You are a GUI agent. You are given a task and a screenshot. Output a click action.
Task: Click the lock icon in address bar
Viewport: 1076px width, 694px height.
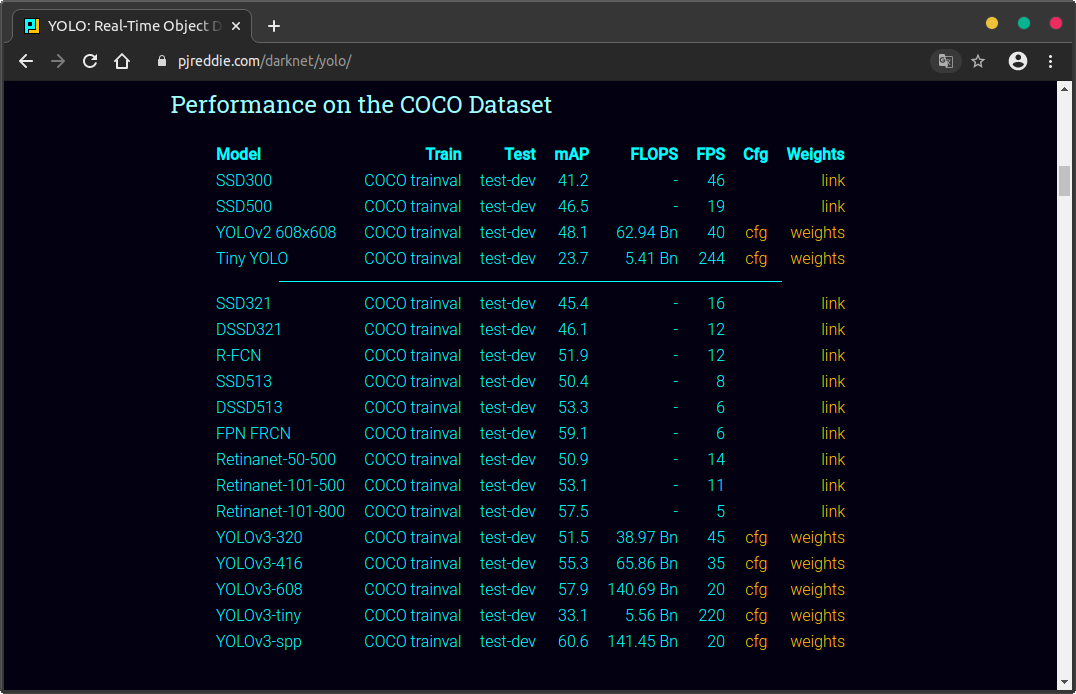pyautogui.click(x=162, y=61)
